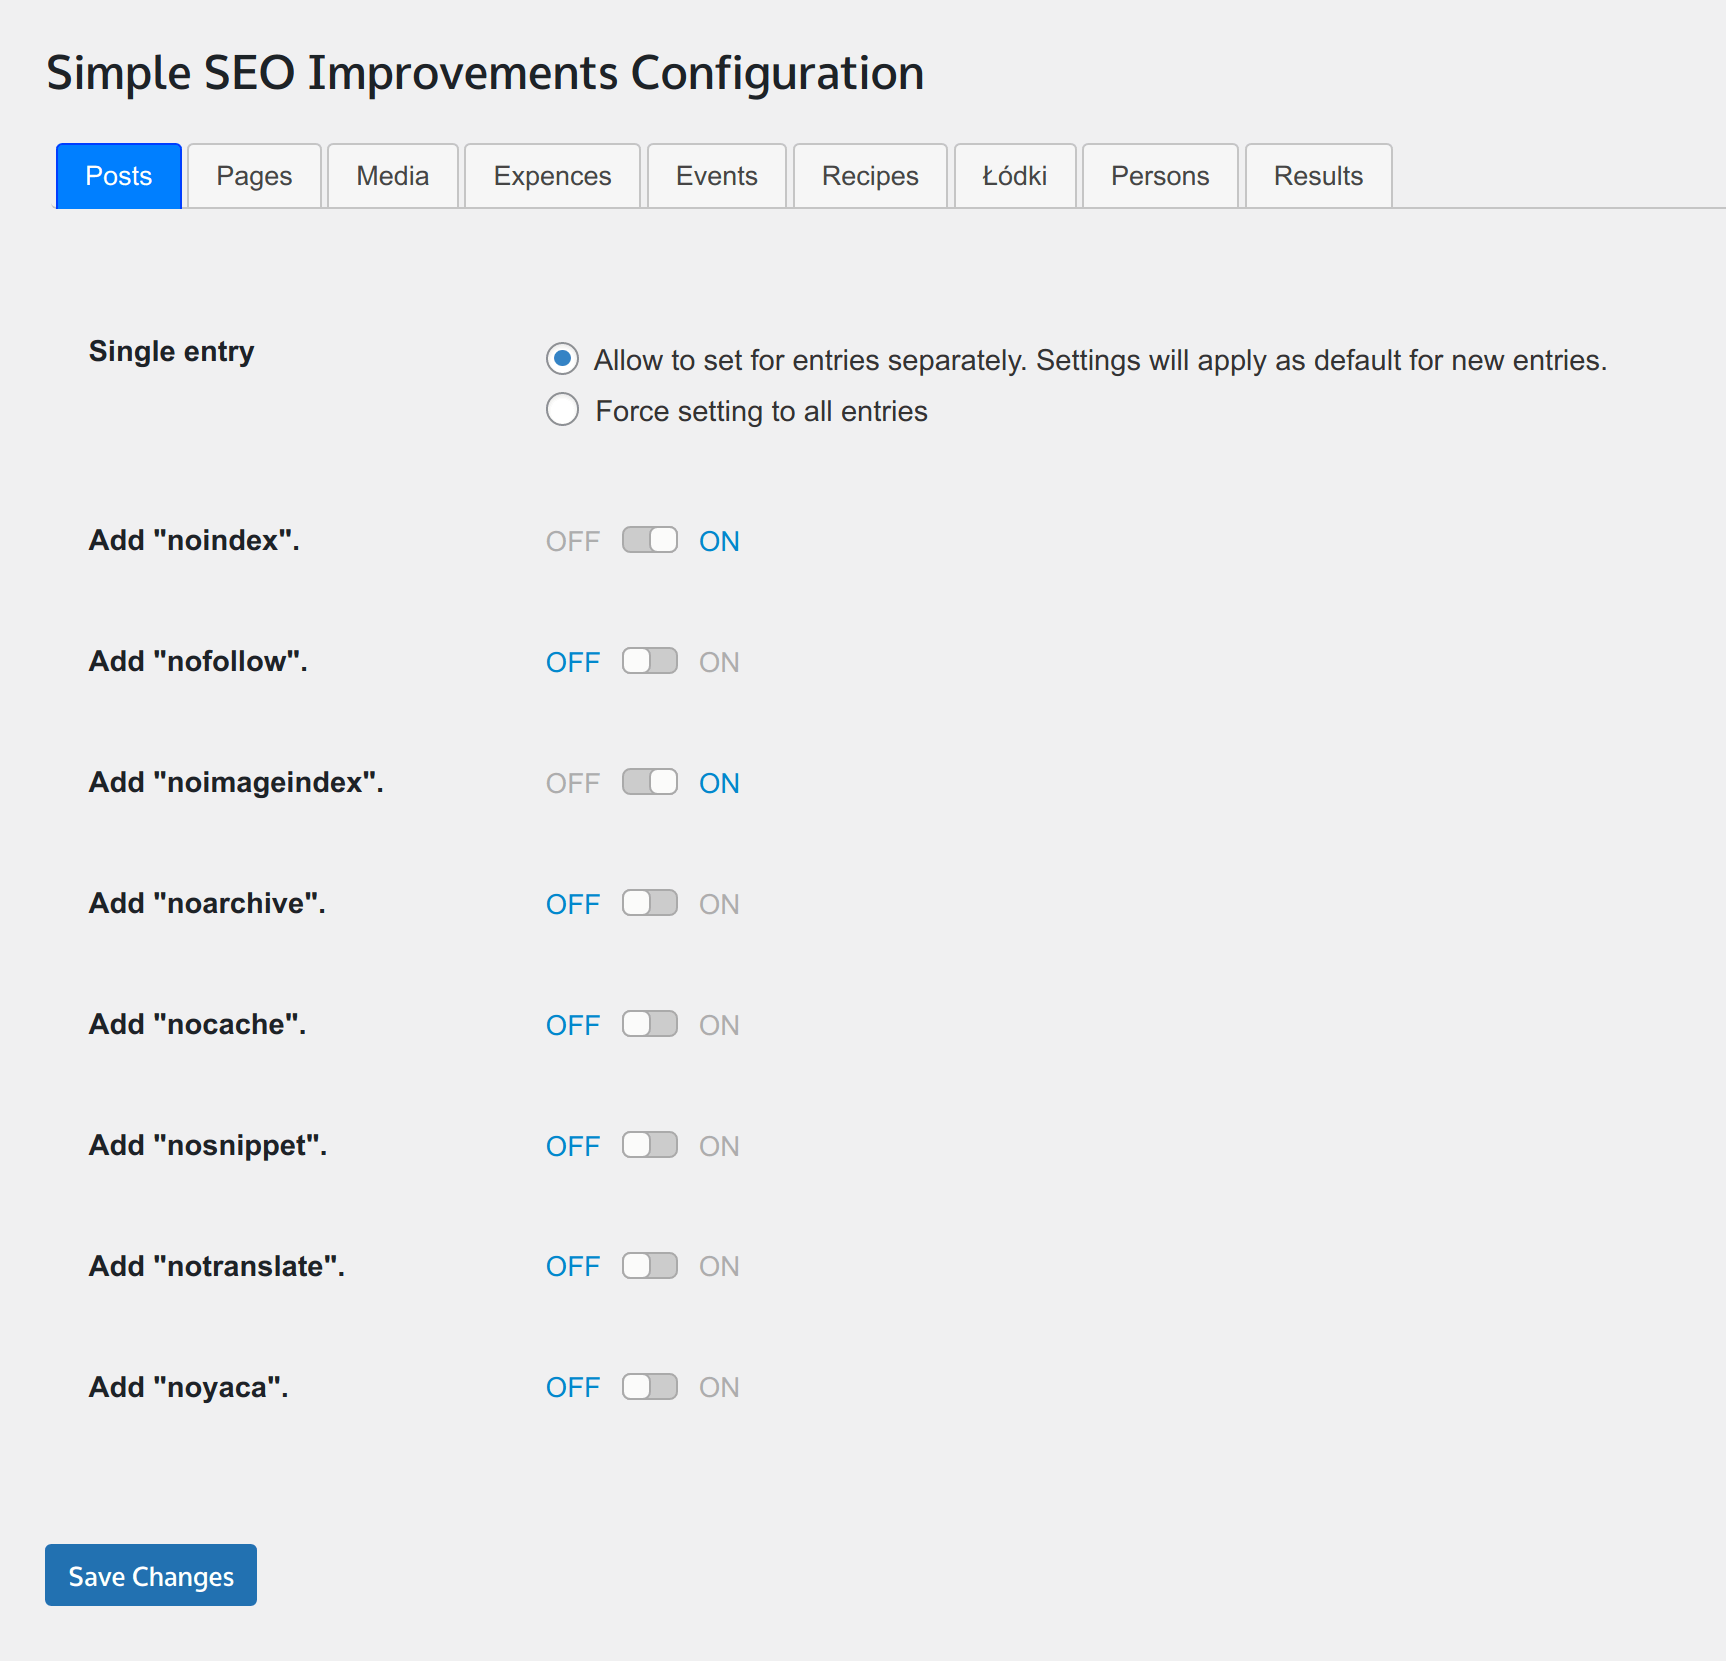The width and height of the screenshot is (1726, 1661).
Task: Toggle the Add "nofollow" switch
Action: [x=650, y=661]
